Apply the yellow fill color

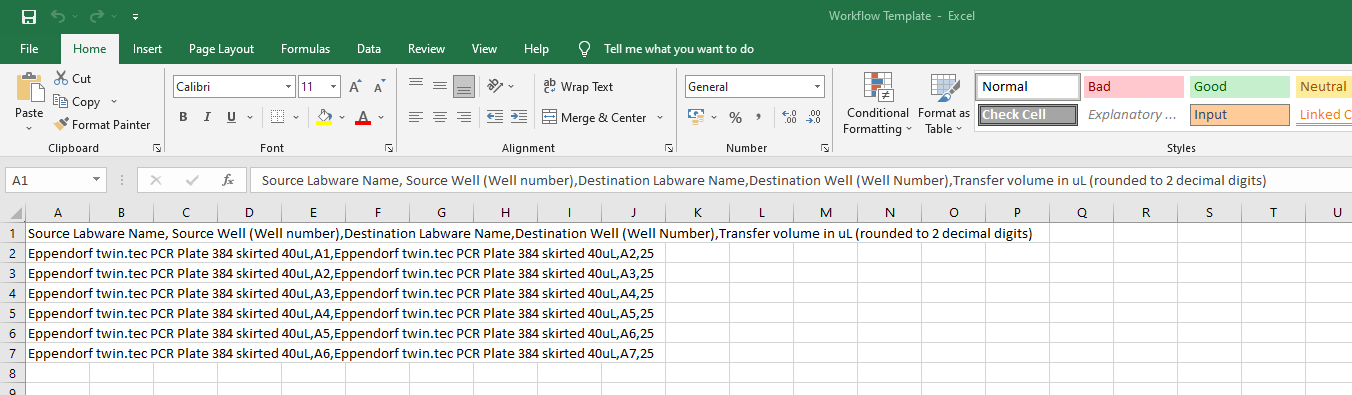point(324,117)
